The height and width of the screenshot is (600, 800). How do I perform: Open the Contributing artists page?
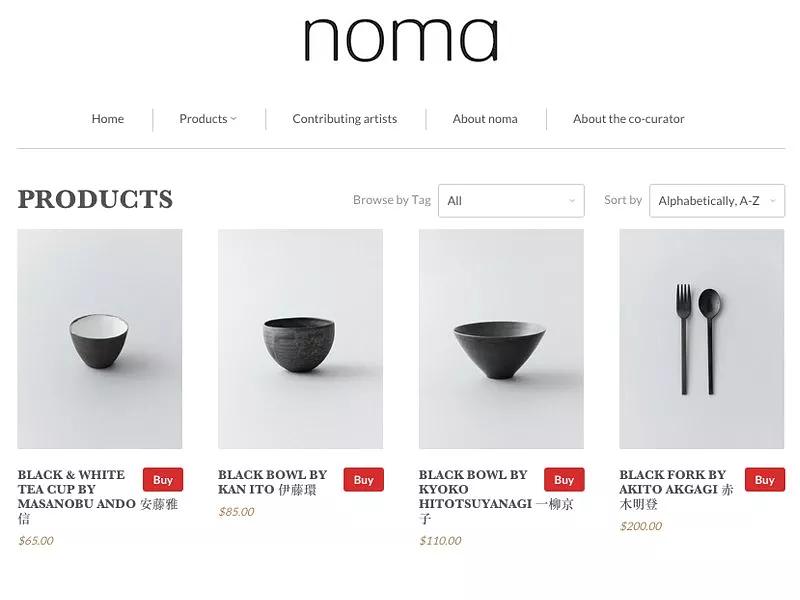(x=344, y=119)
